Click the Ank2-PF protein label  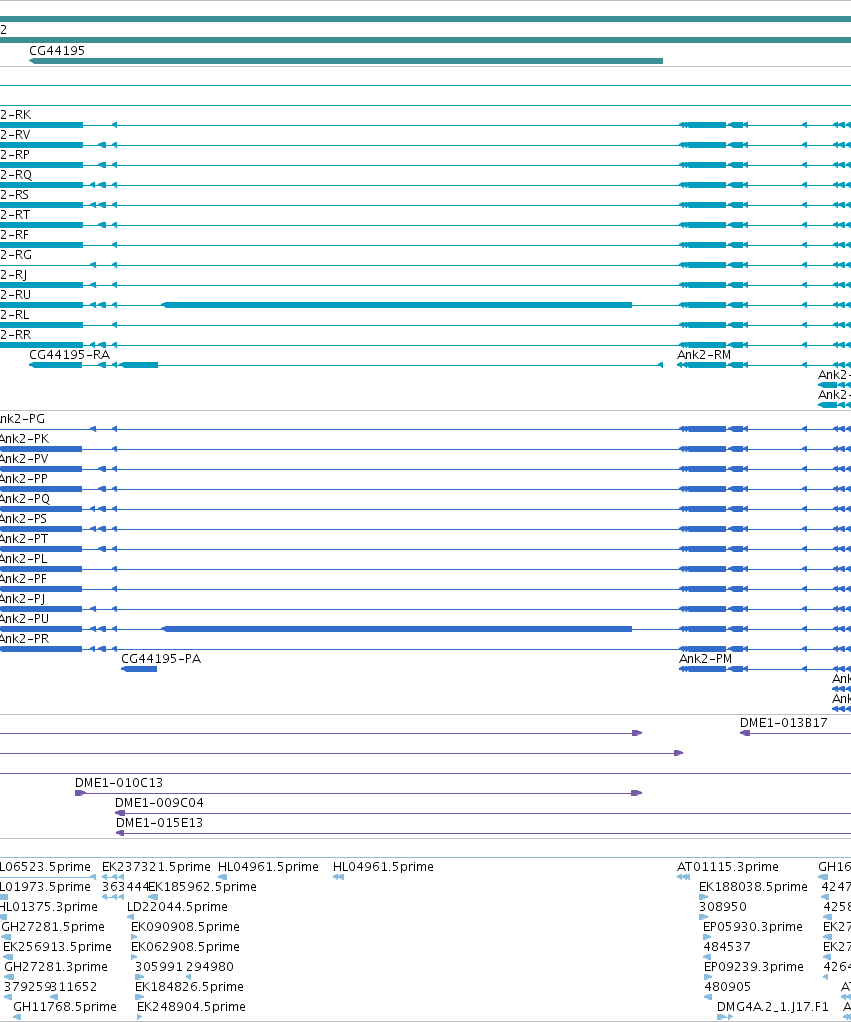[x=24, y=579]
